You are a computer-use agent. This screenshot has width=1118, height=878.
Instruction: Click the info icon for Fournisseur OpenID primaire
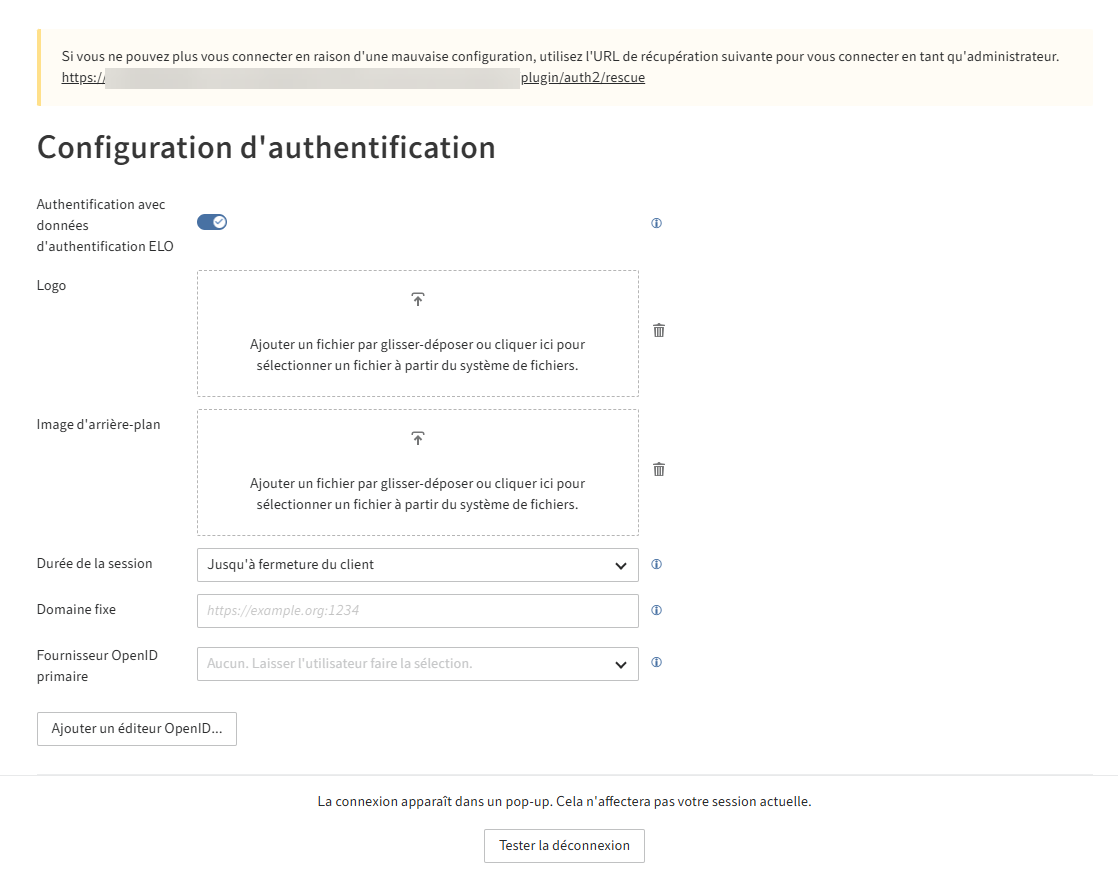pos(656,662)
